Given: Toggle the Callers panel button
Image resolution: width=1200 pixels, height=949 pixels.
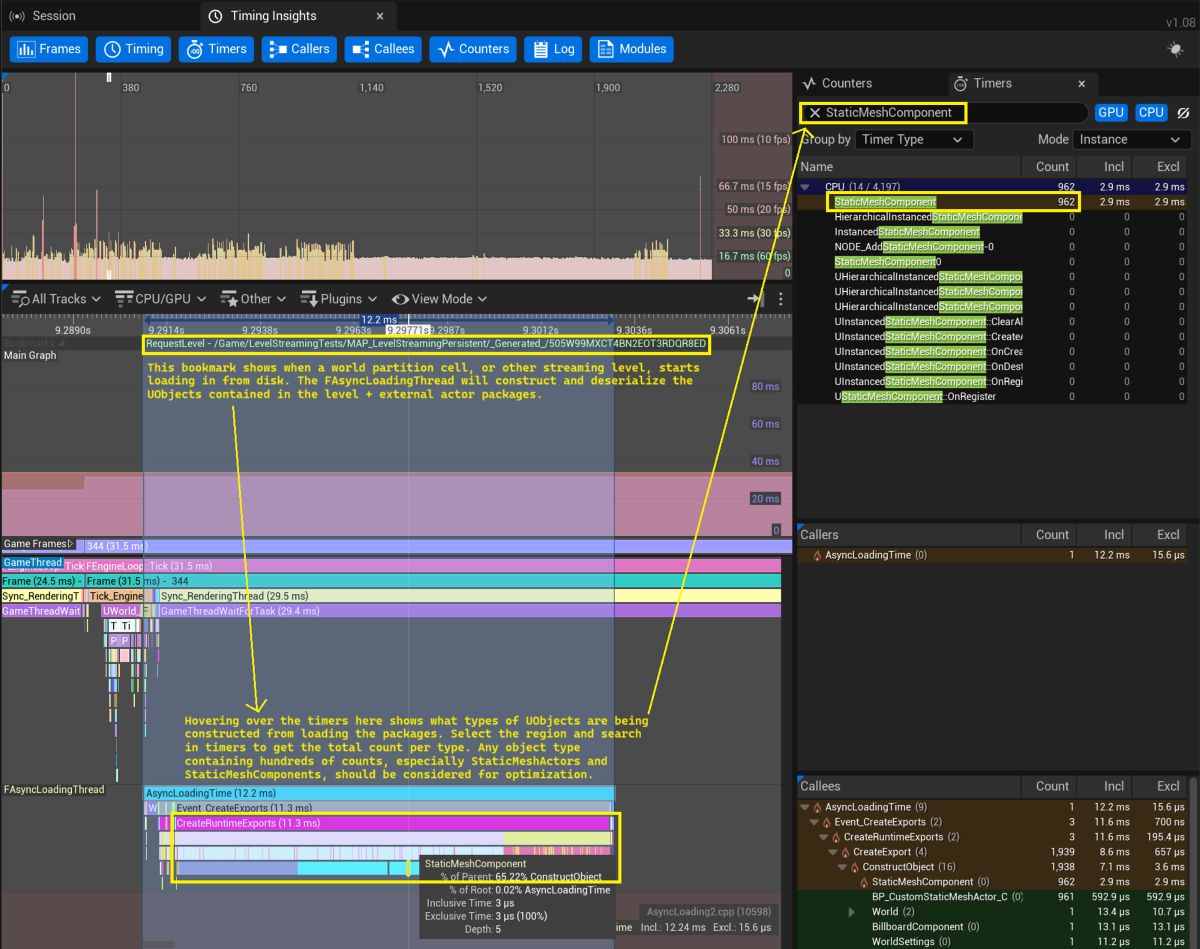Looking at the screenshot, I should point(299,49).
